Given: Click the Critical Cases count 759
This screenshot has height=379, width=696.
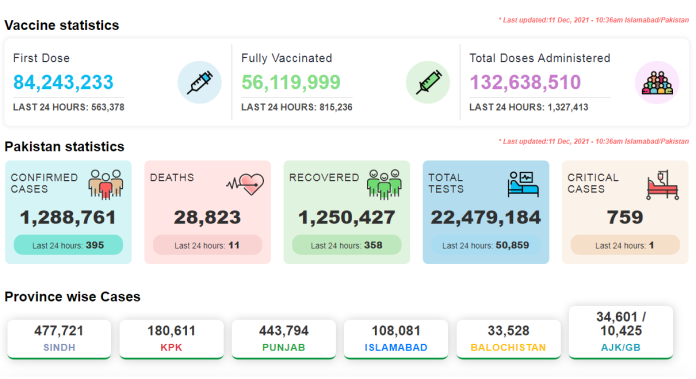Looking at the screenshot, I should tap(625, 217).
